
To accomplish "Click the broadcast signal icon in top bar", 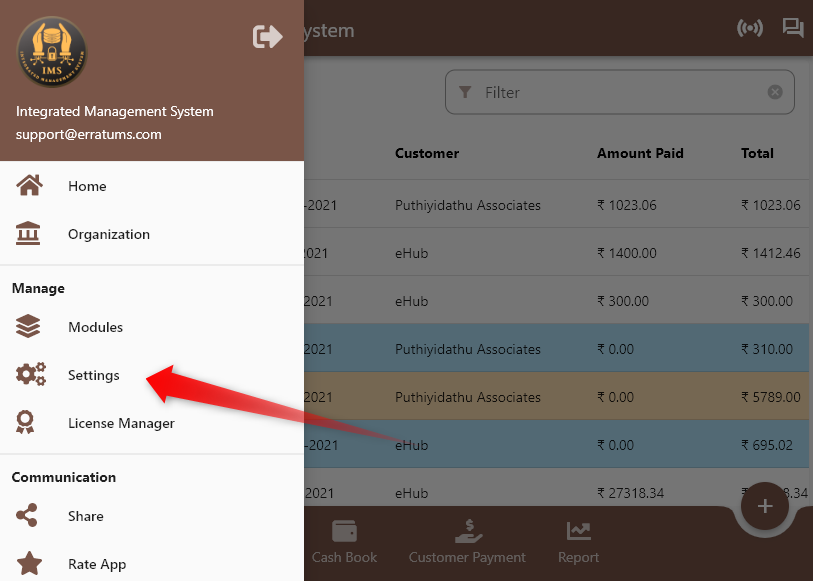I will point(750,28).
